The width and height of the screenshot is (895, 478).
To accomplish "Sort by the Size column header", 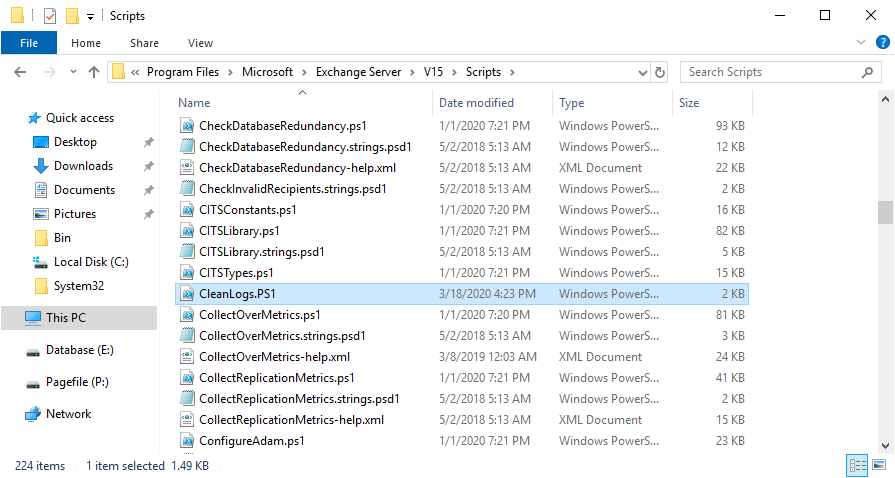I will tap(689, 103).
